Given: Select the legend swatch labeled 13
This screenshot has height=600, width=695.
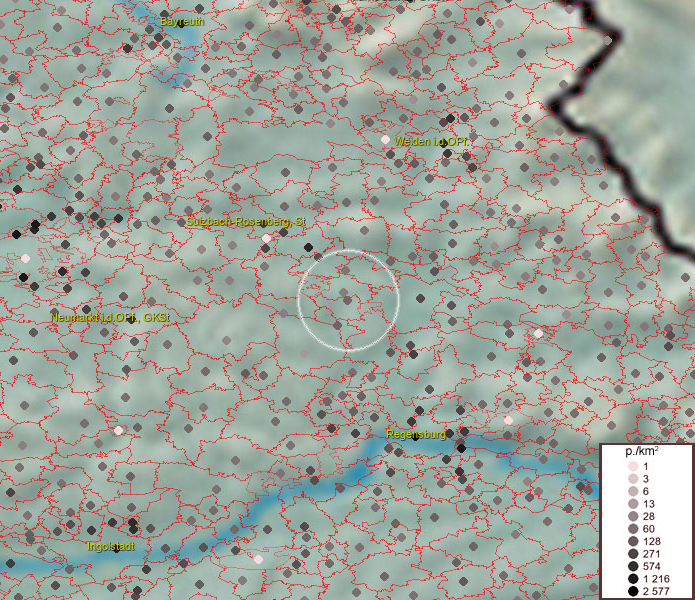Looking at the screenshot, I should pos(633,504).
